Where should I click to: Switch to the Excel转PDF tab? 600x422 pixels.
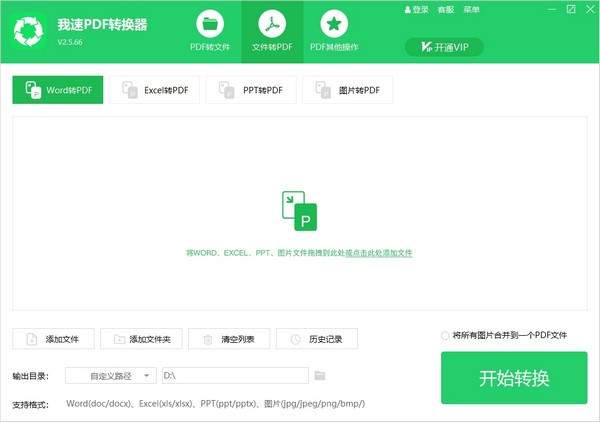click(x=155, y=90)
